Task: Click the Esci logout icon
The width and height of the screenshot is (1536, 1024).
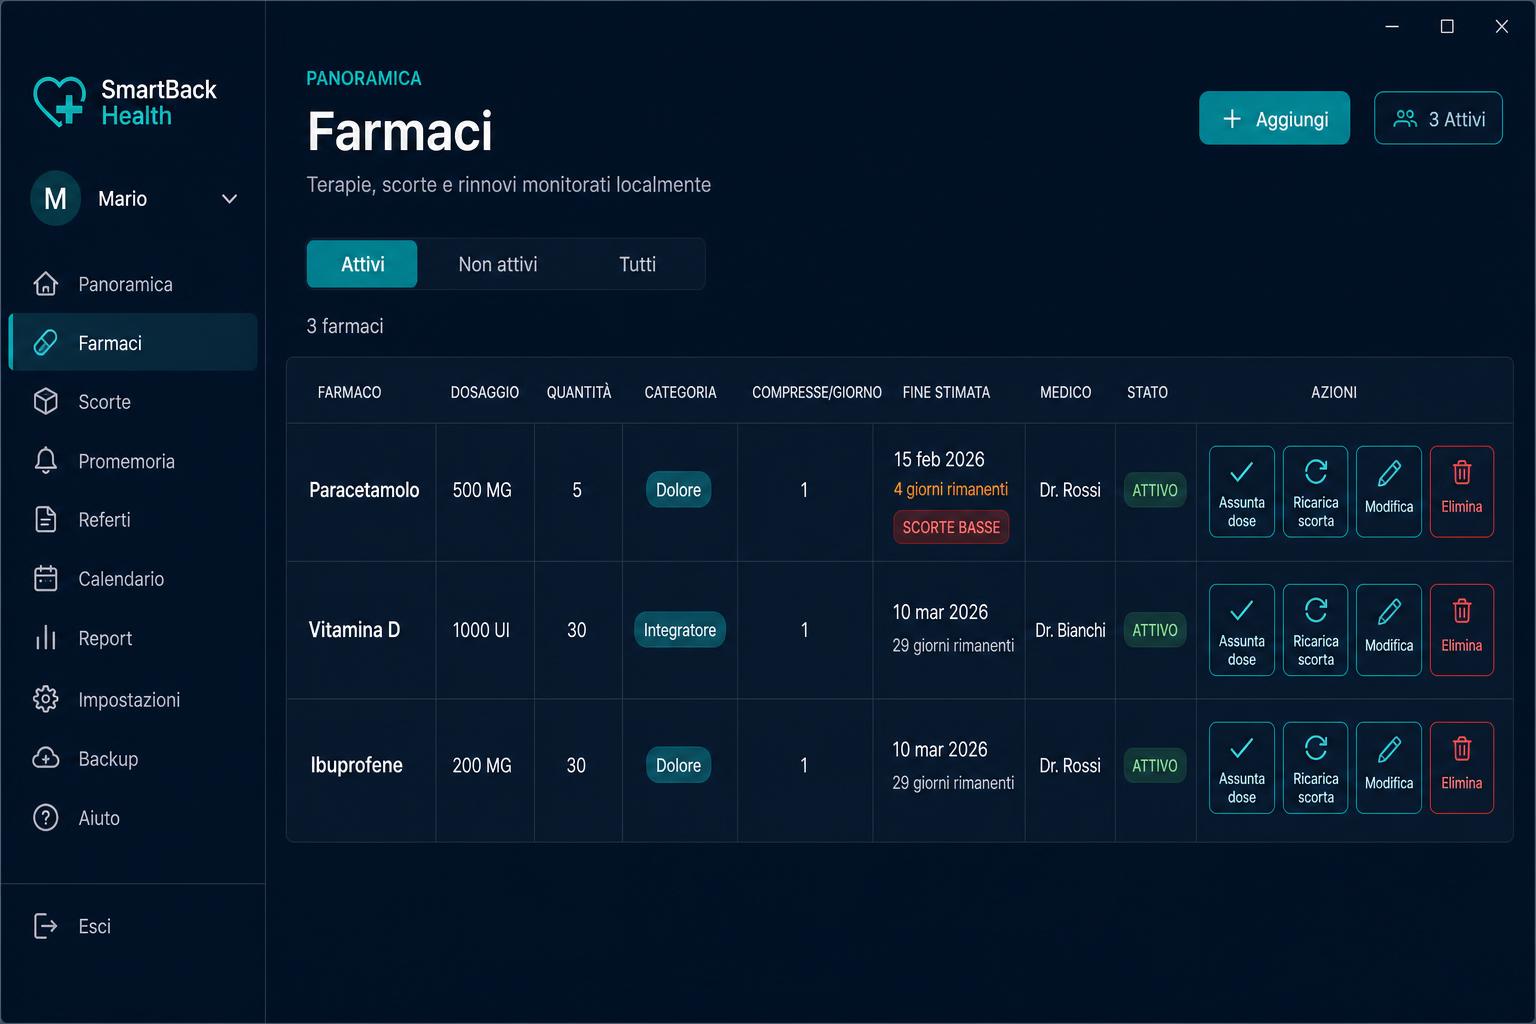Action: pos(46,926)
